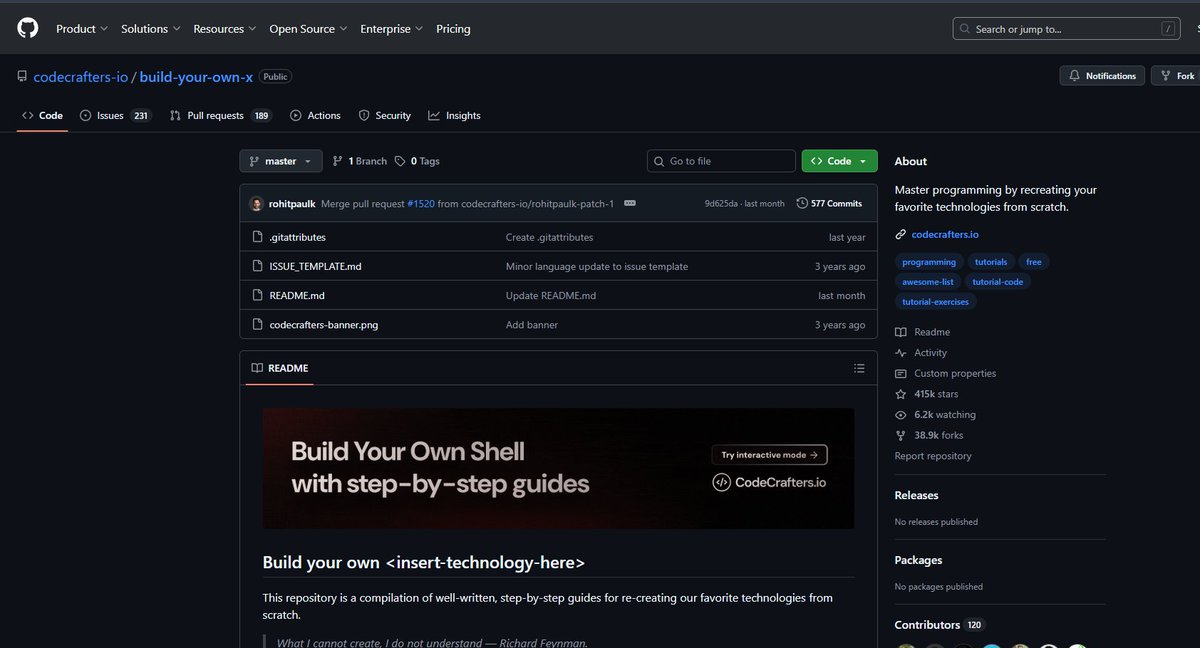Focus the Go to file search box
1200x648 pixels.
[x=721, y=161]
